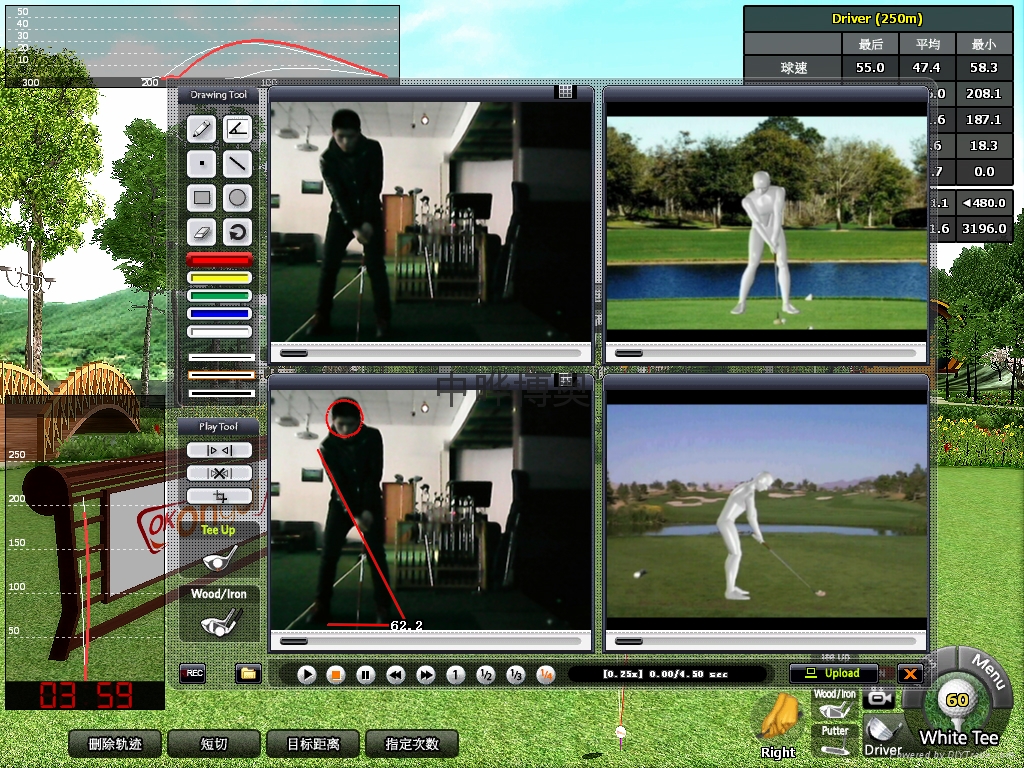Choose the orange-highlighted middle line thickness
Image resolution: width=1024 pixels, height=768 pixels.
pyautogui.click(x=221, y=375)
